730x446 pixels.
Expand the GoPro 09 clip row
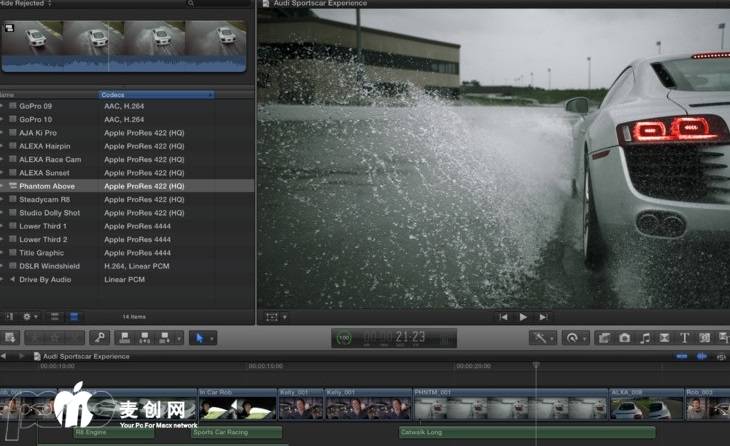[x=3, y=105]
